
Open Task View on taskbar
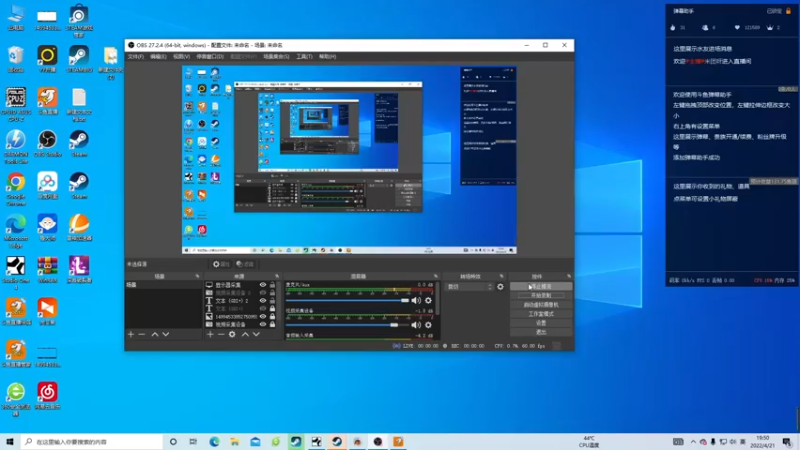pos(193,442)
